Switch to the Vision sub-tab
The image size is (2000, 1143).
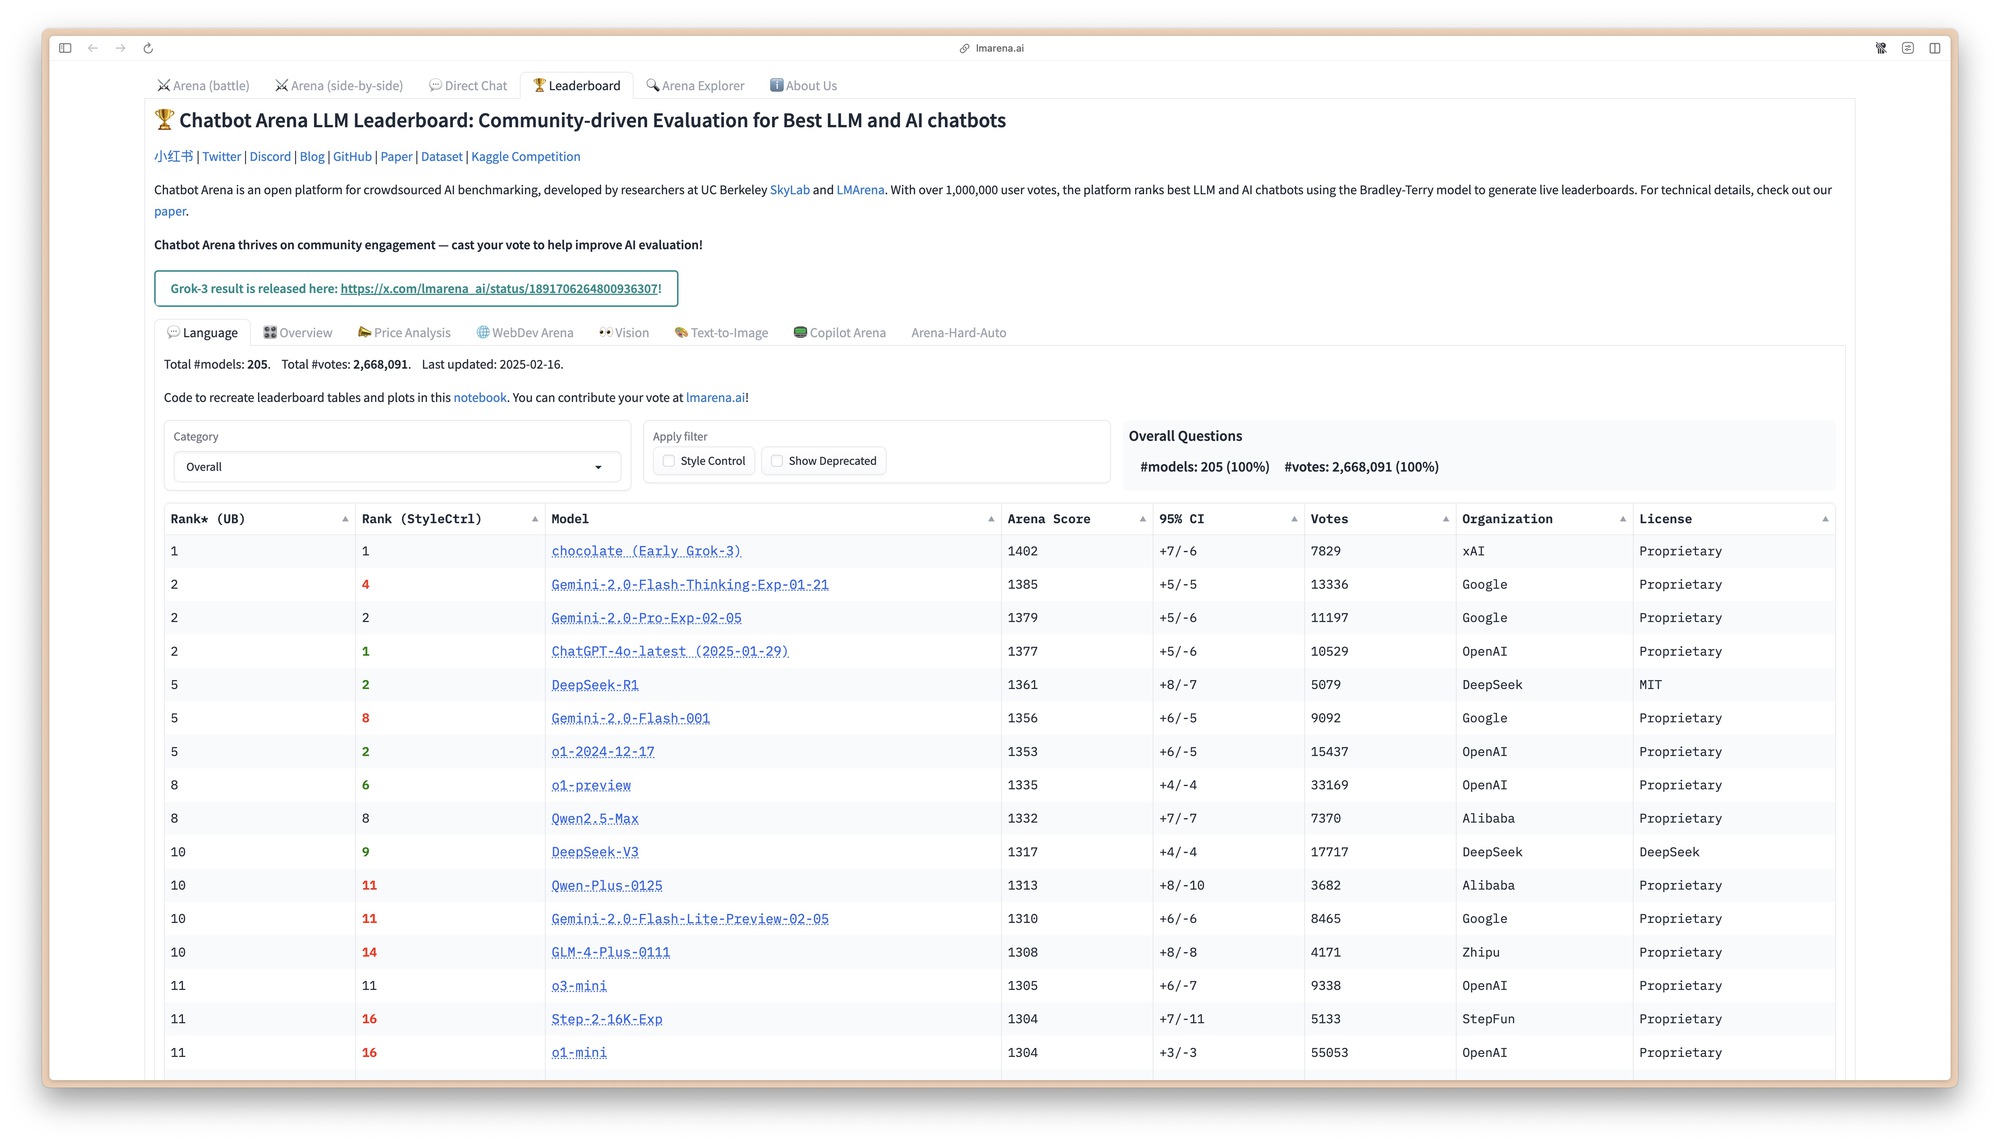pyautogui.click(x=624, y=333)
